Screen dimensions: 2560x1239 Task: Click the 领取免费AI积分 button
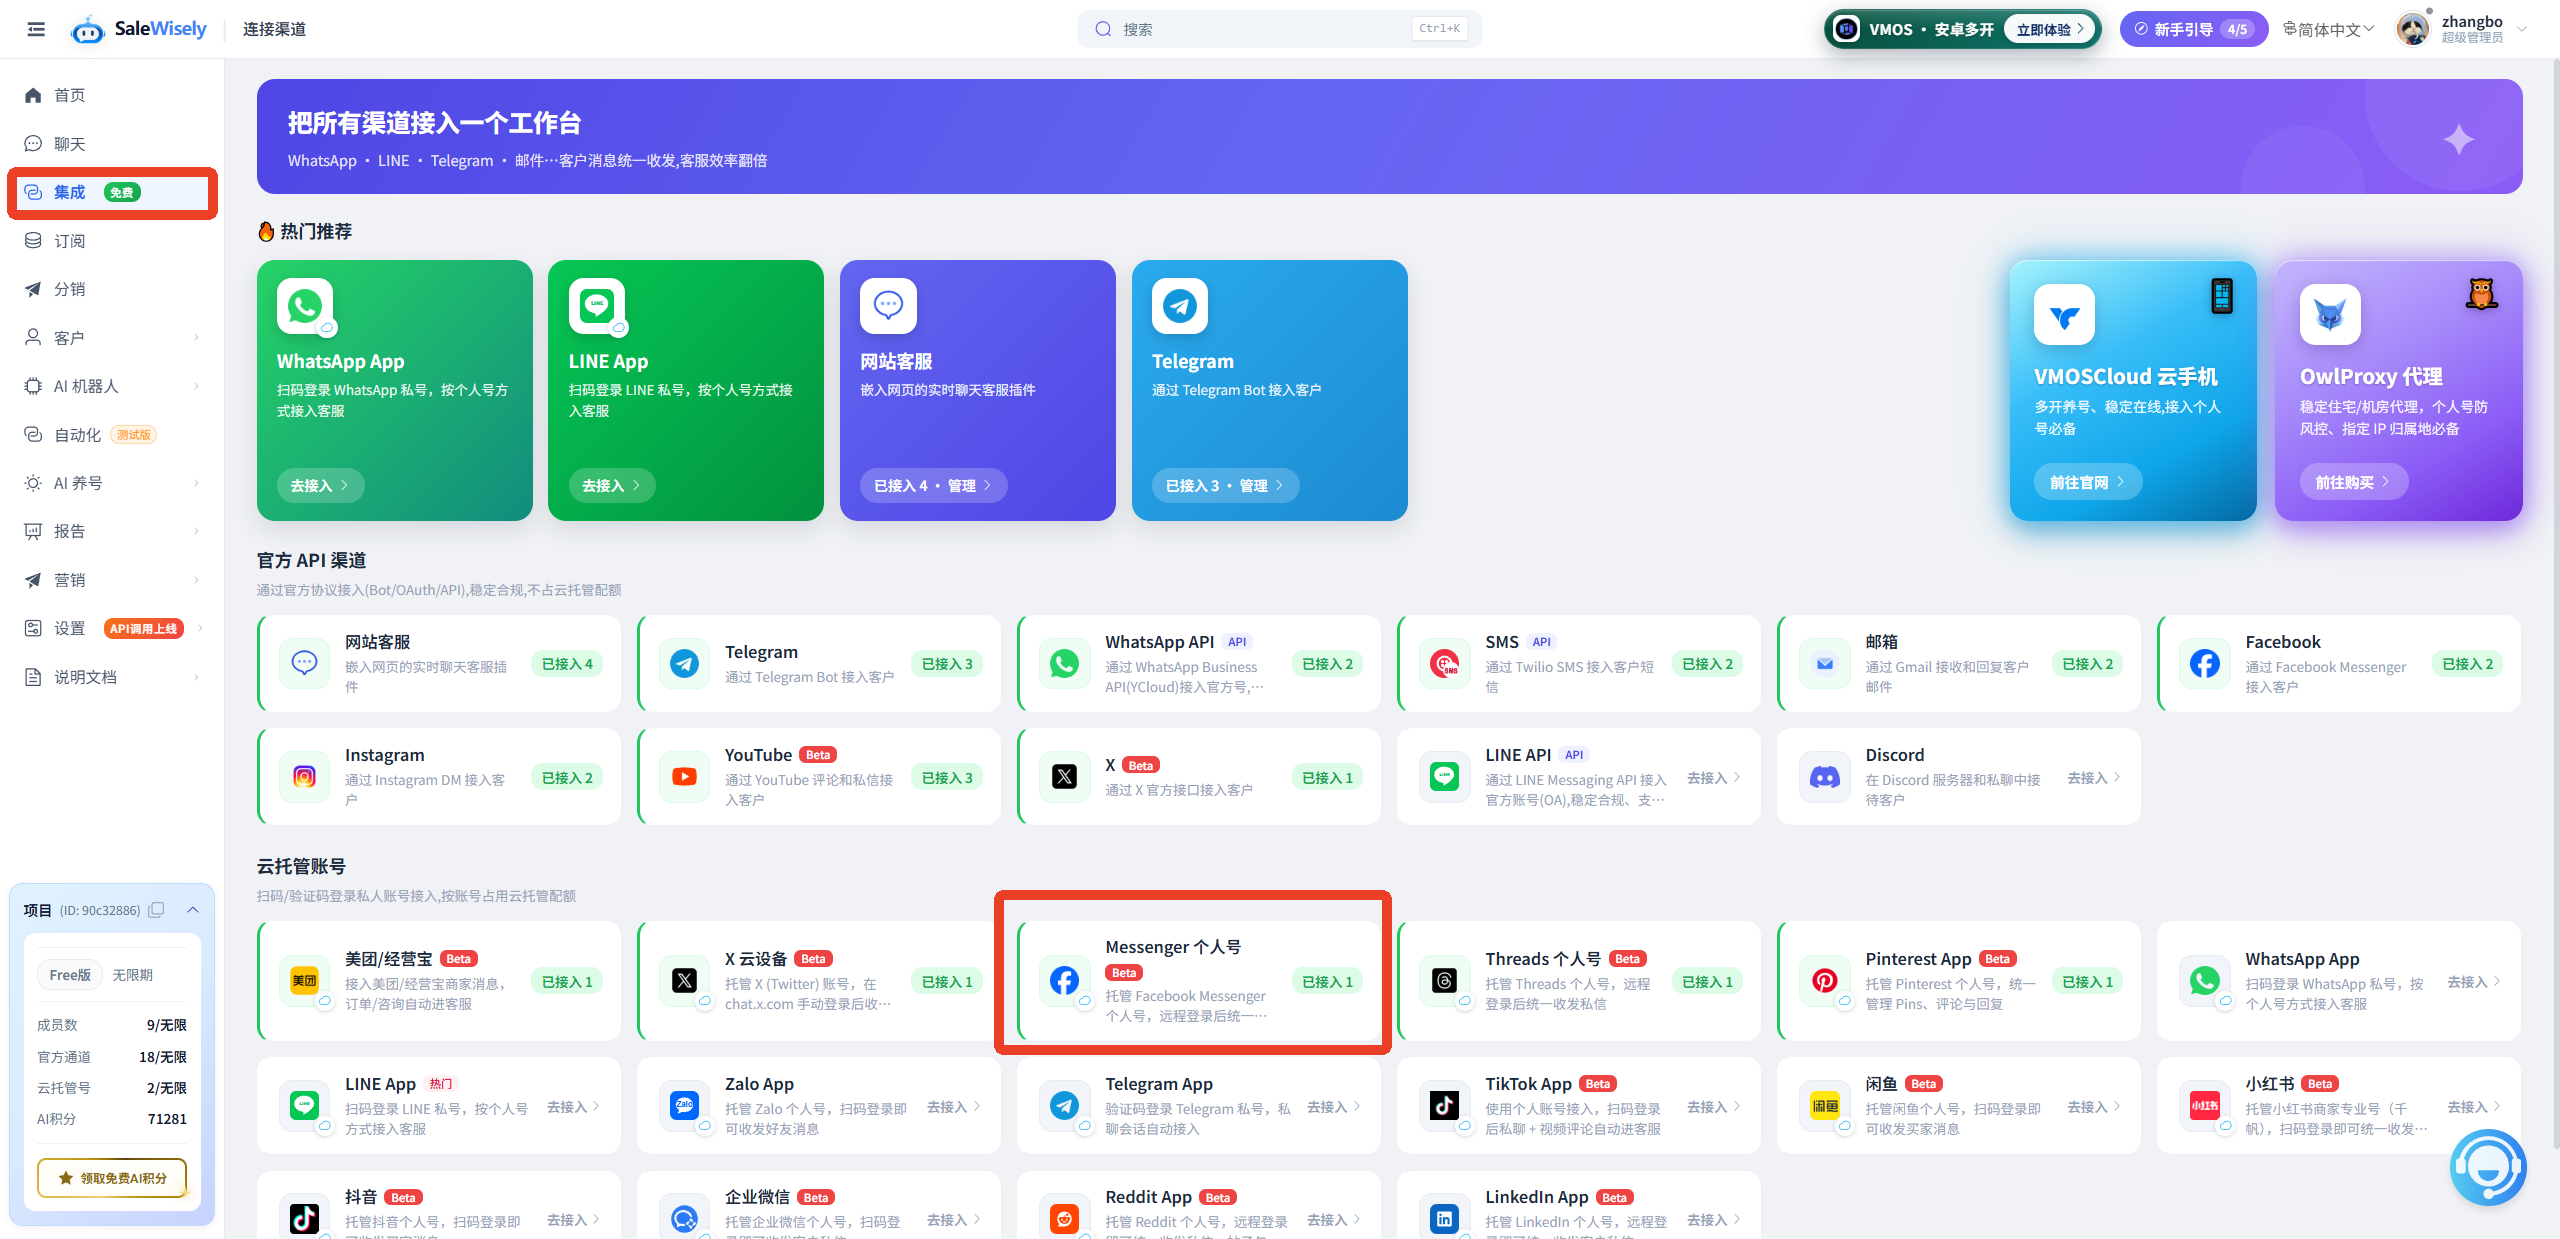point(112,1178)
